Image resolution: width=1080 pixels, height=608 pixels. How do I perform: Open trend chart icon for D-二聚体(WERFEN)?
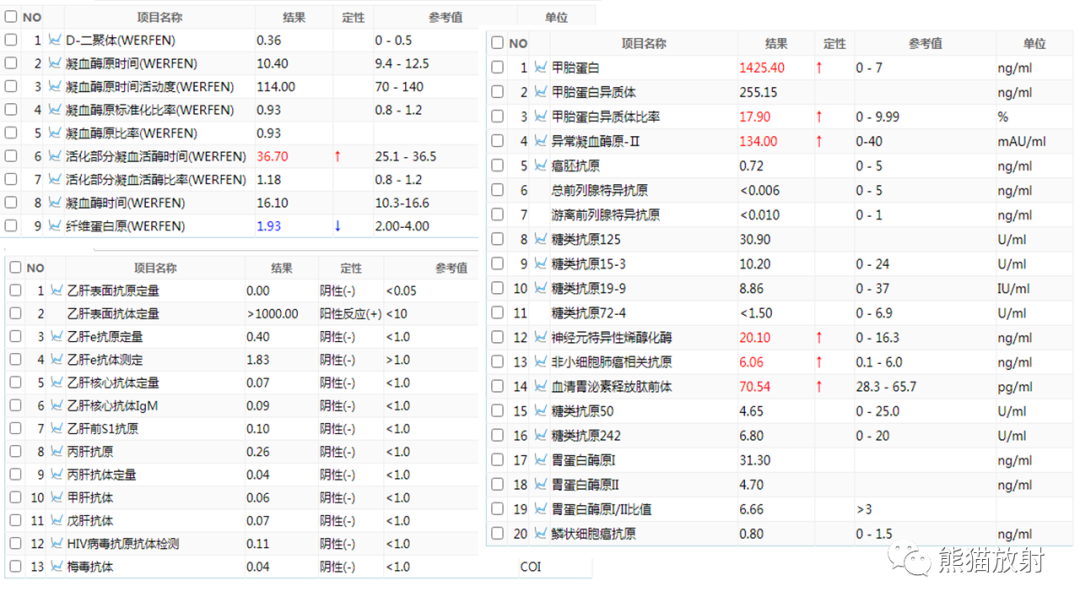(54, 40)
